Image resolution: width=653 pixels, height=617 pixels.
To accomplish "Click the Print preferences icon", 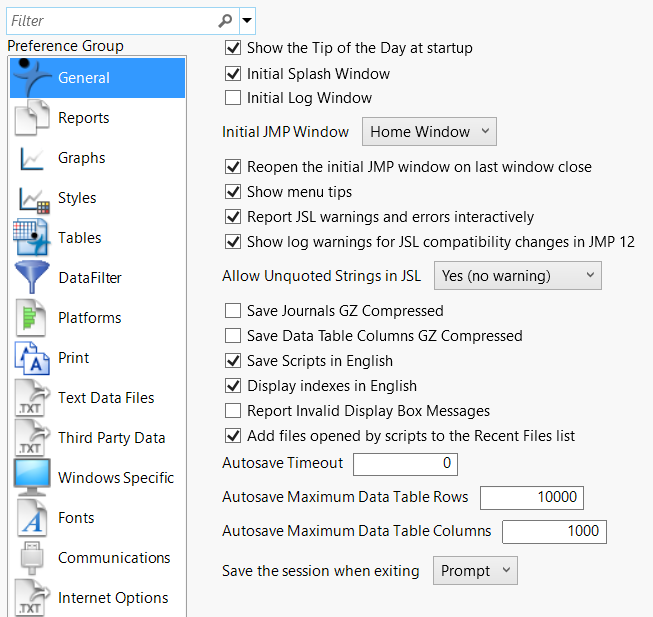I will point(32,358).
